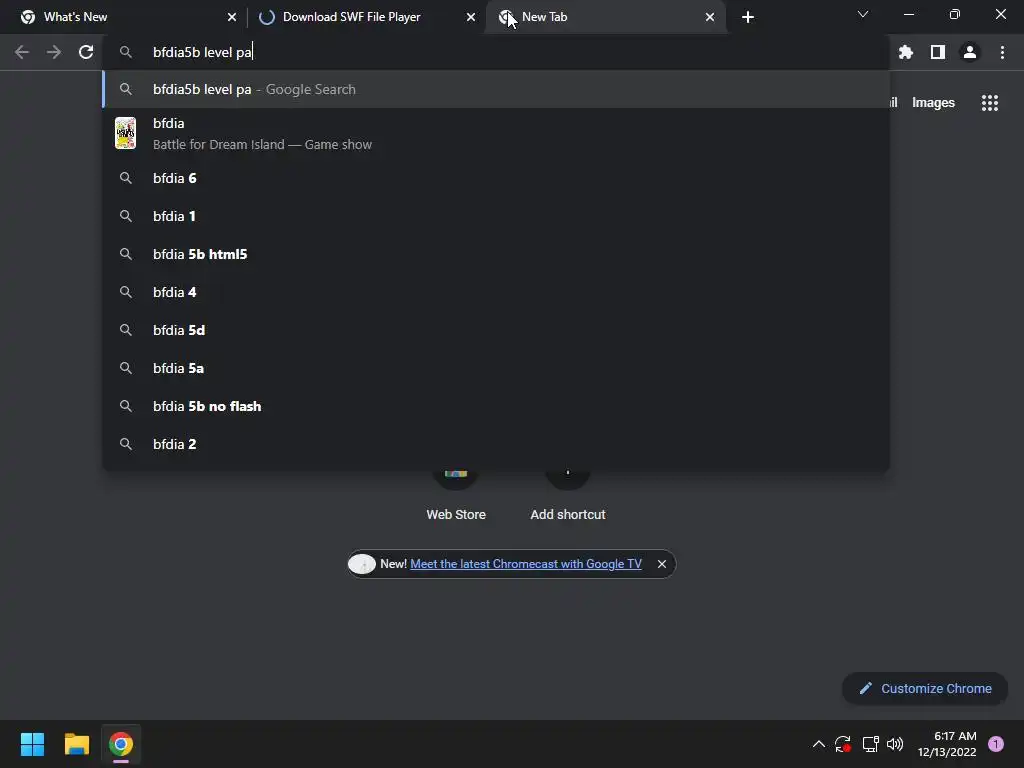Open the network status tray icon
Screen dimensions: 1024x768
tap(870, 744)
